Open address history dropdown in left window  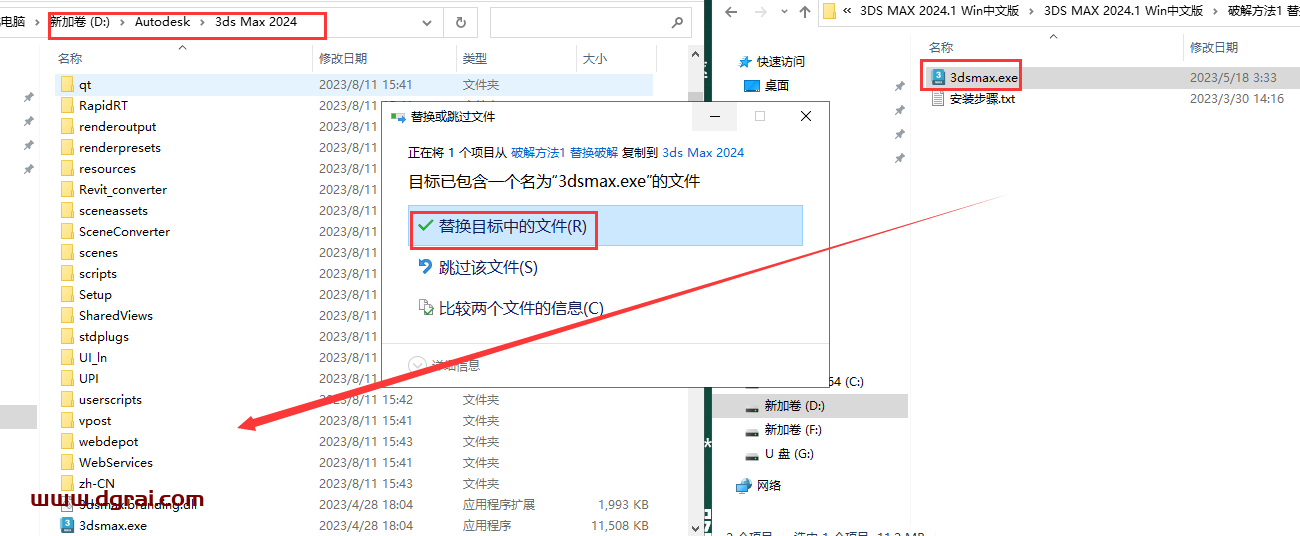coord(427,22)
